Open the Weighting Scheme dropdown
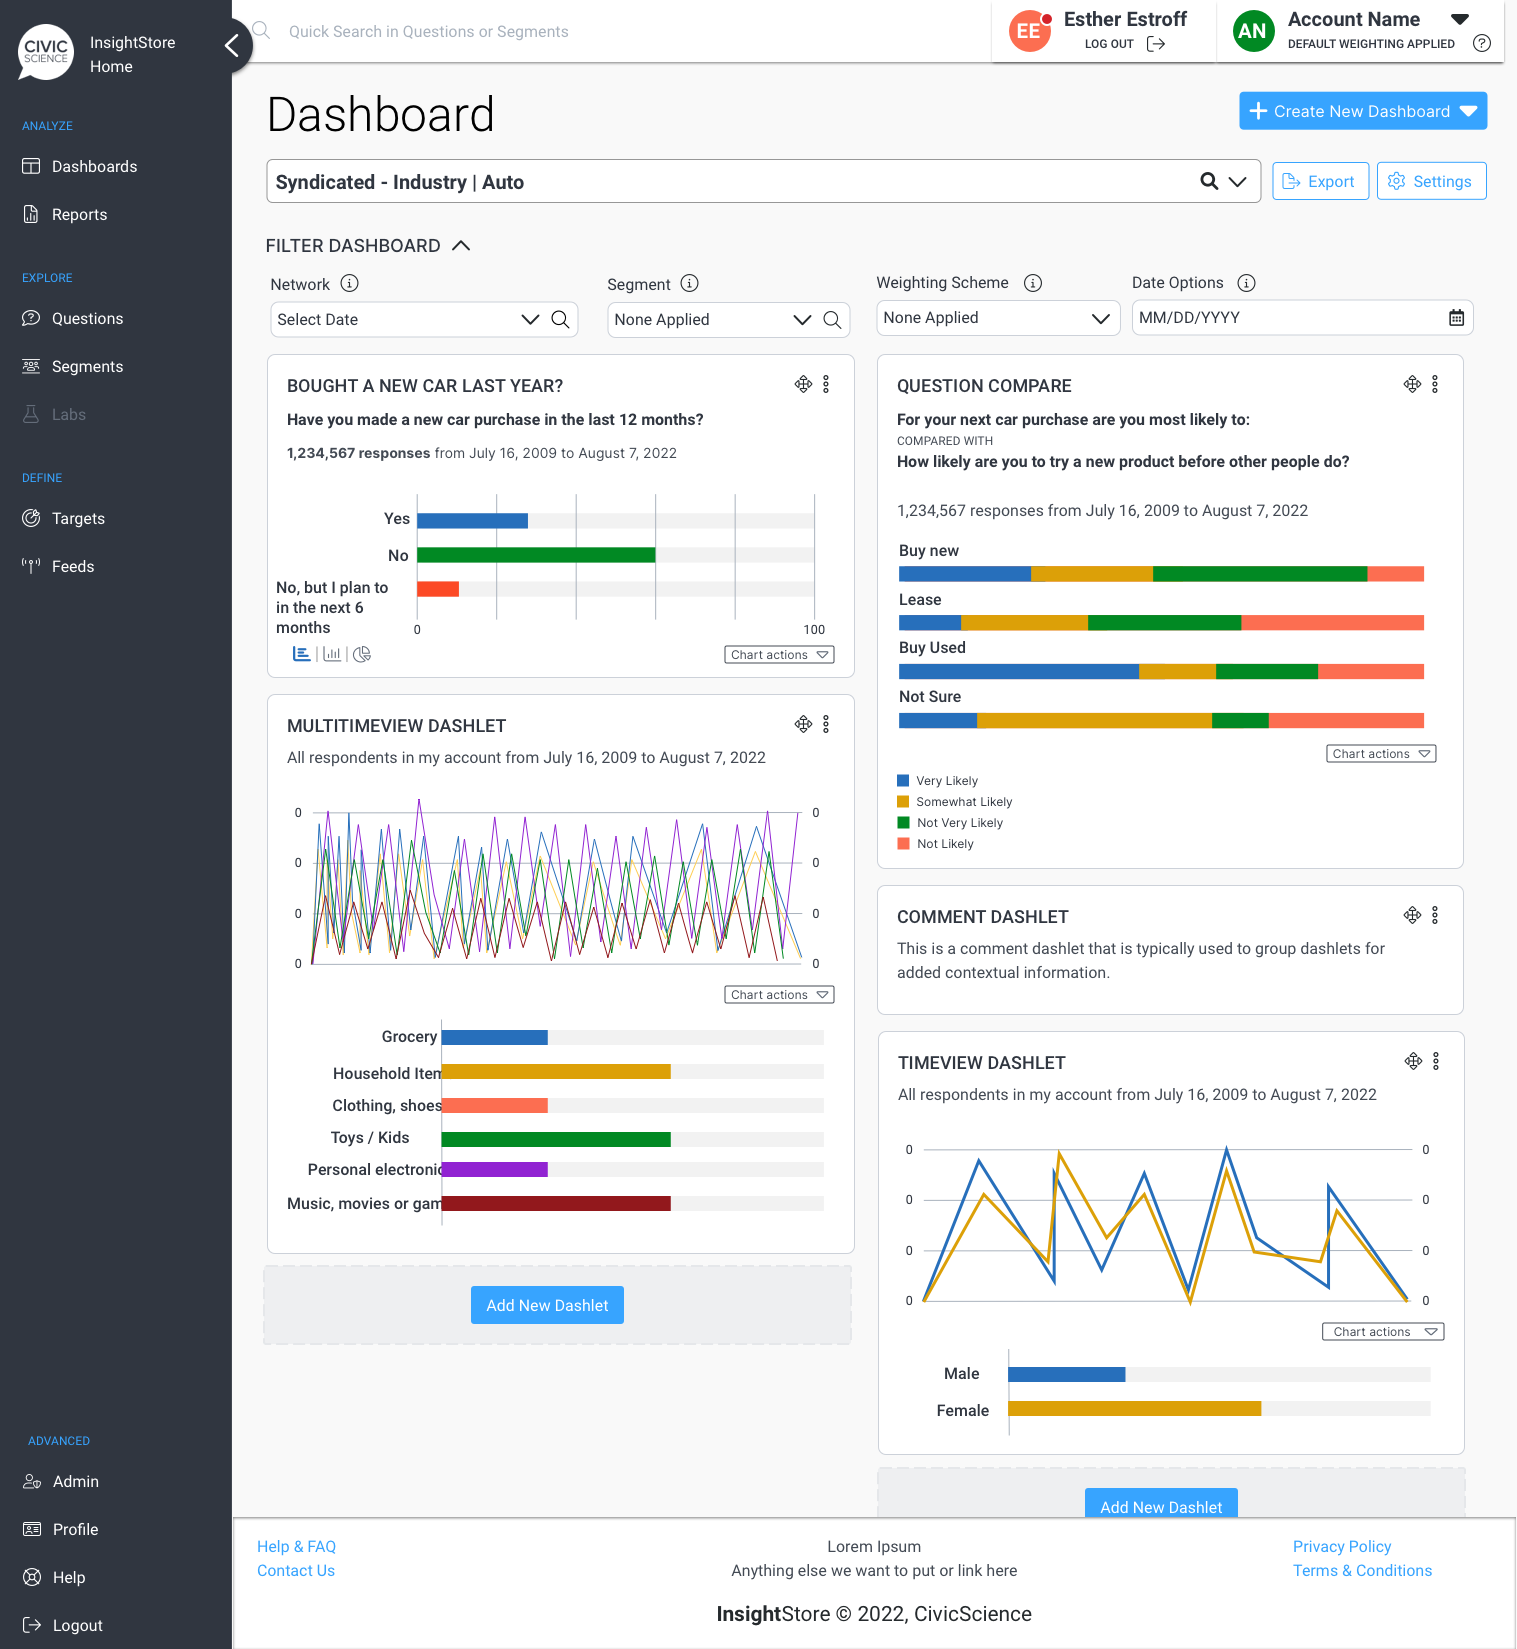The width and height of the screenshot is (1517, 1649). click(x=997, y=318)
